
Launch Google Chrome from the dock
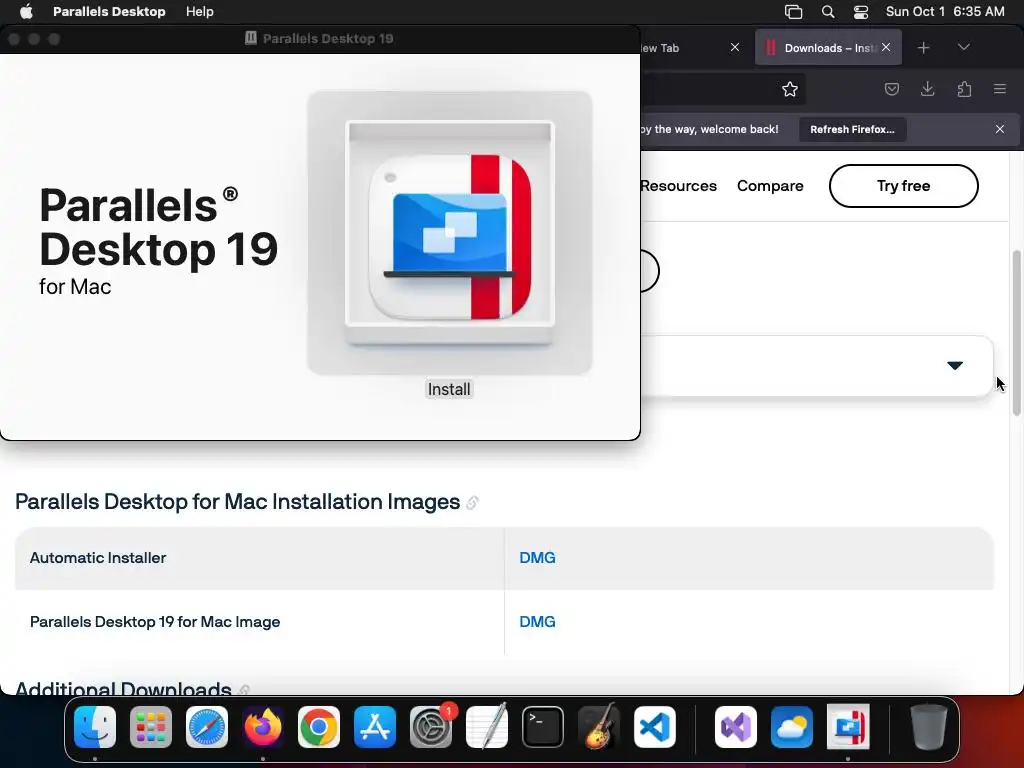tap(319, 726)
